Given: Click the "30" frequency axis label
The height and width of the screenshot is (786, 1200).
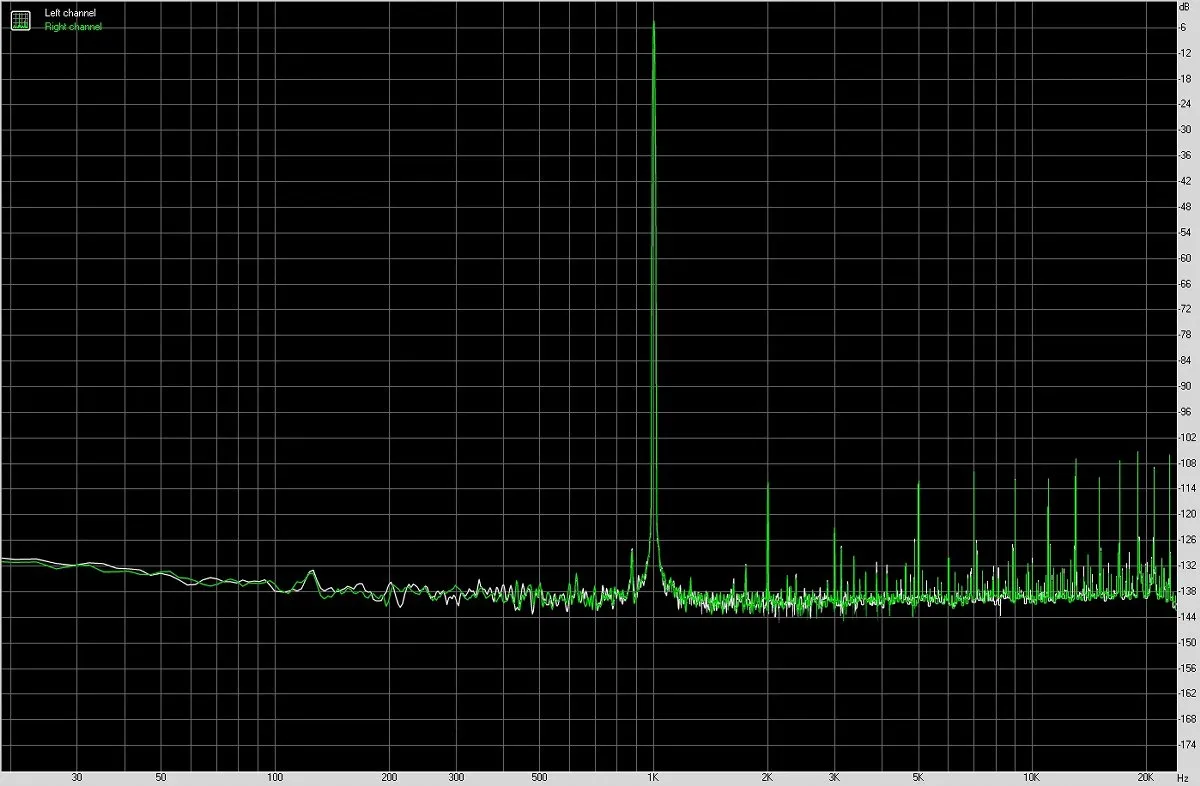Looking at the screenshot, I should pyautogui.click(x=77, y=777).
